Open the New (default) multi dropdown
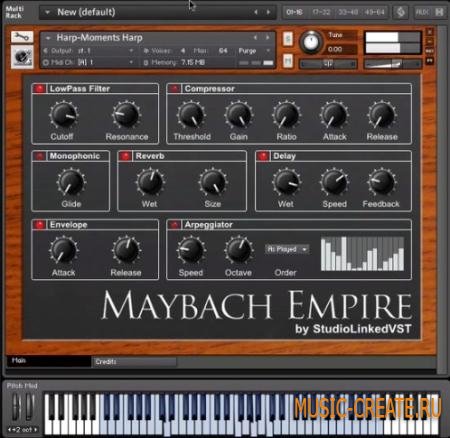This screenshot has height=438, width=450. (47, 12)
